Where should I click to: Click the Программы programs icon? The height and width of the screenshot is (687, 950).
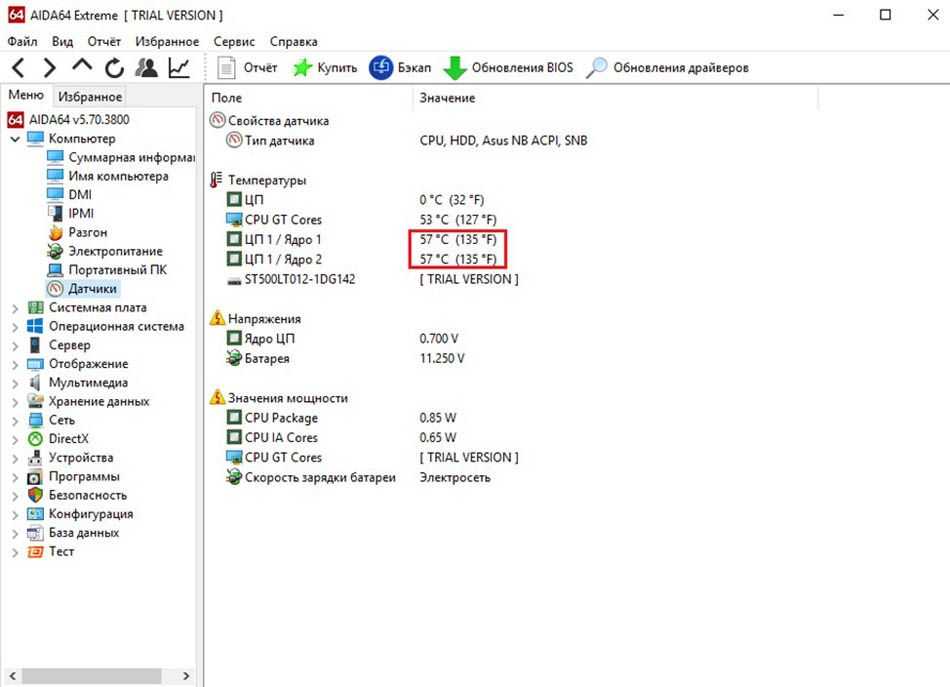(x=35, y=477)
